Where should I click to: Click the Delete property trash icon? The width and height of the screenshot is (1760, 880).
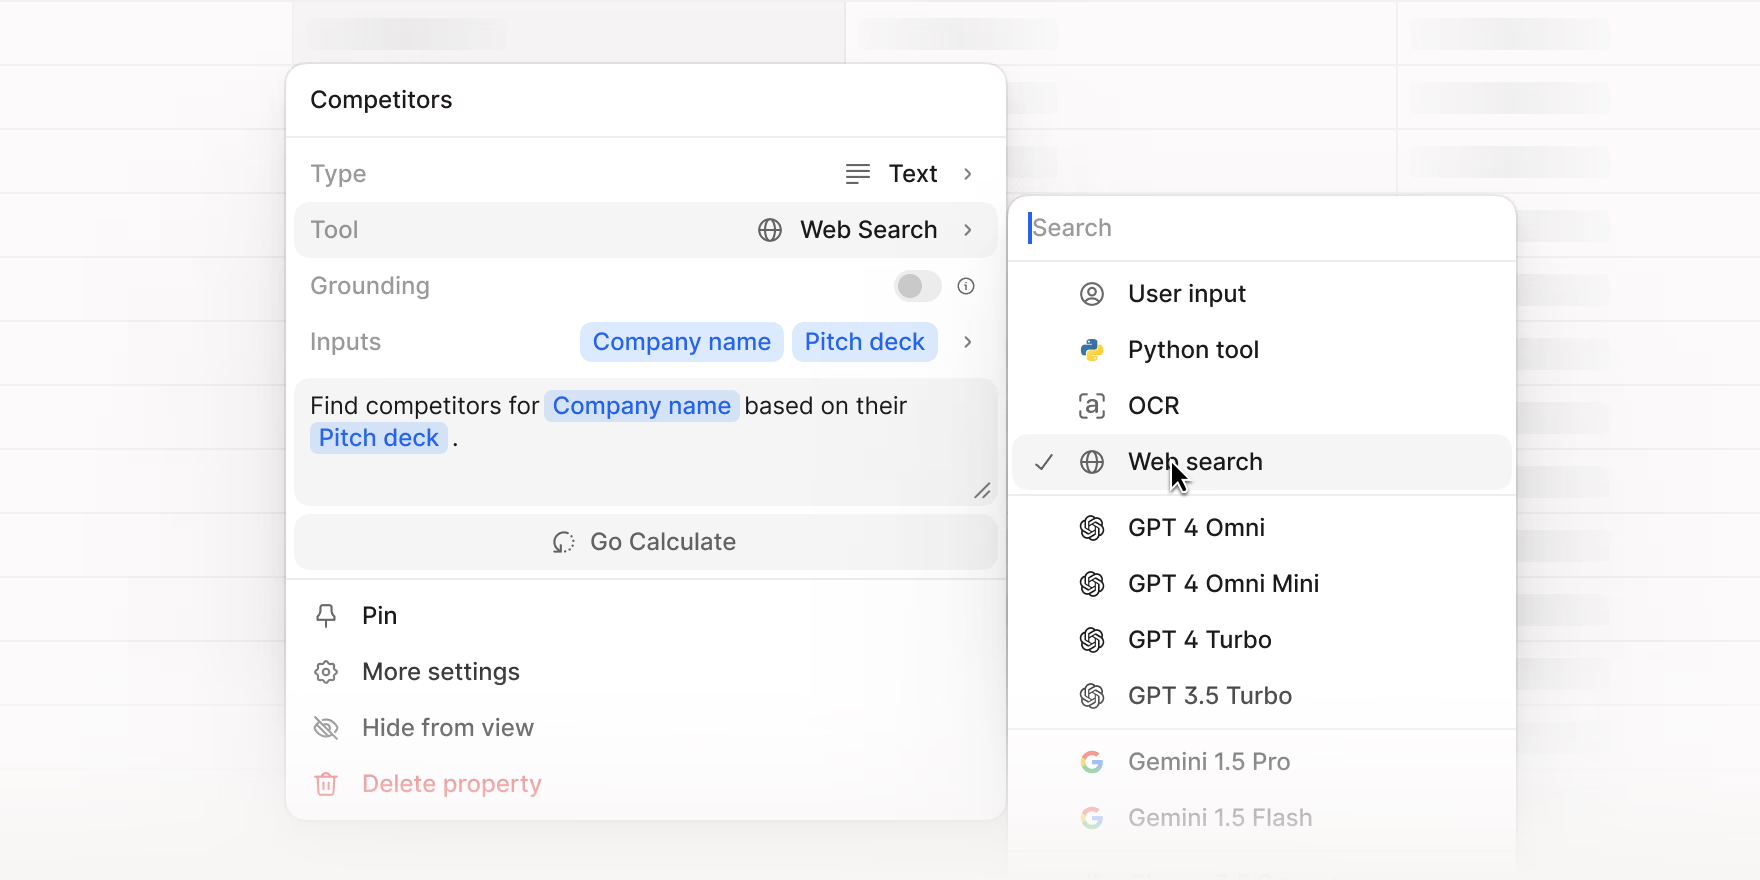click(326, 784)
